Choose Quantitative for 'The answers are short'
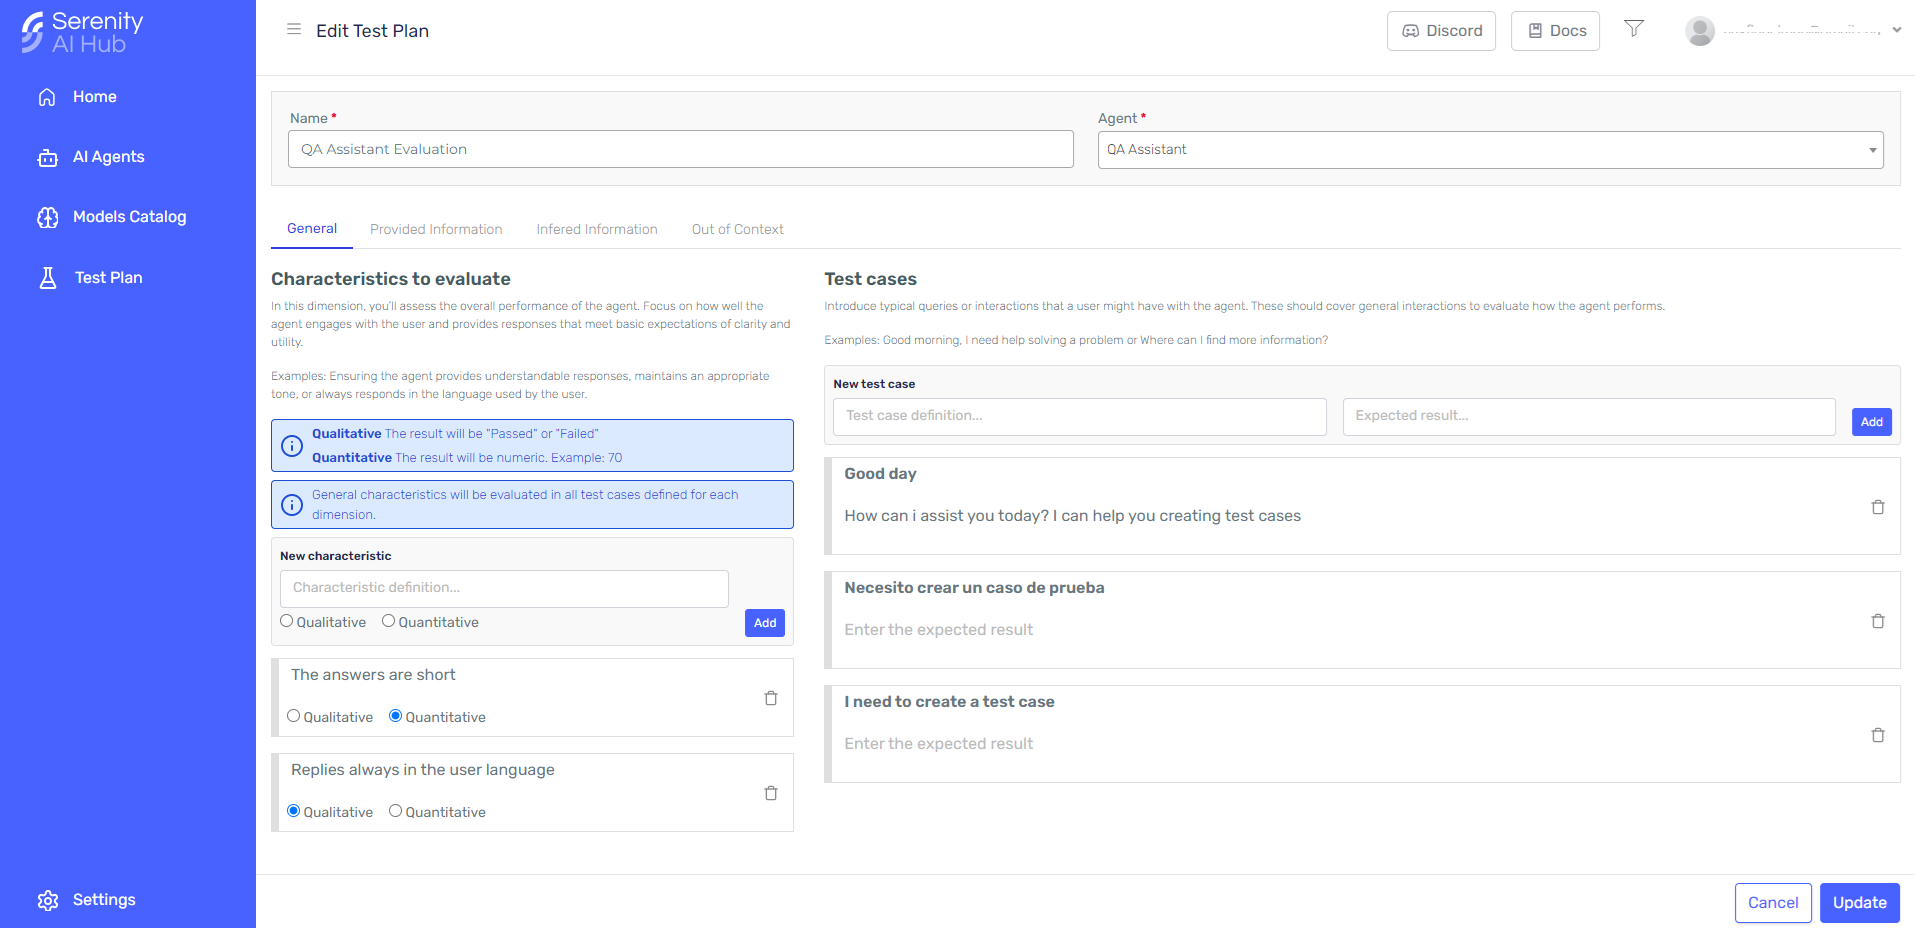This screenshot has width=1916, height=947. point(396,716)
